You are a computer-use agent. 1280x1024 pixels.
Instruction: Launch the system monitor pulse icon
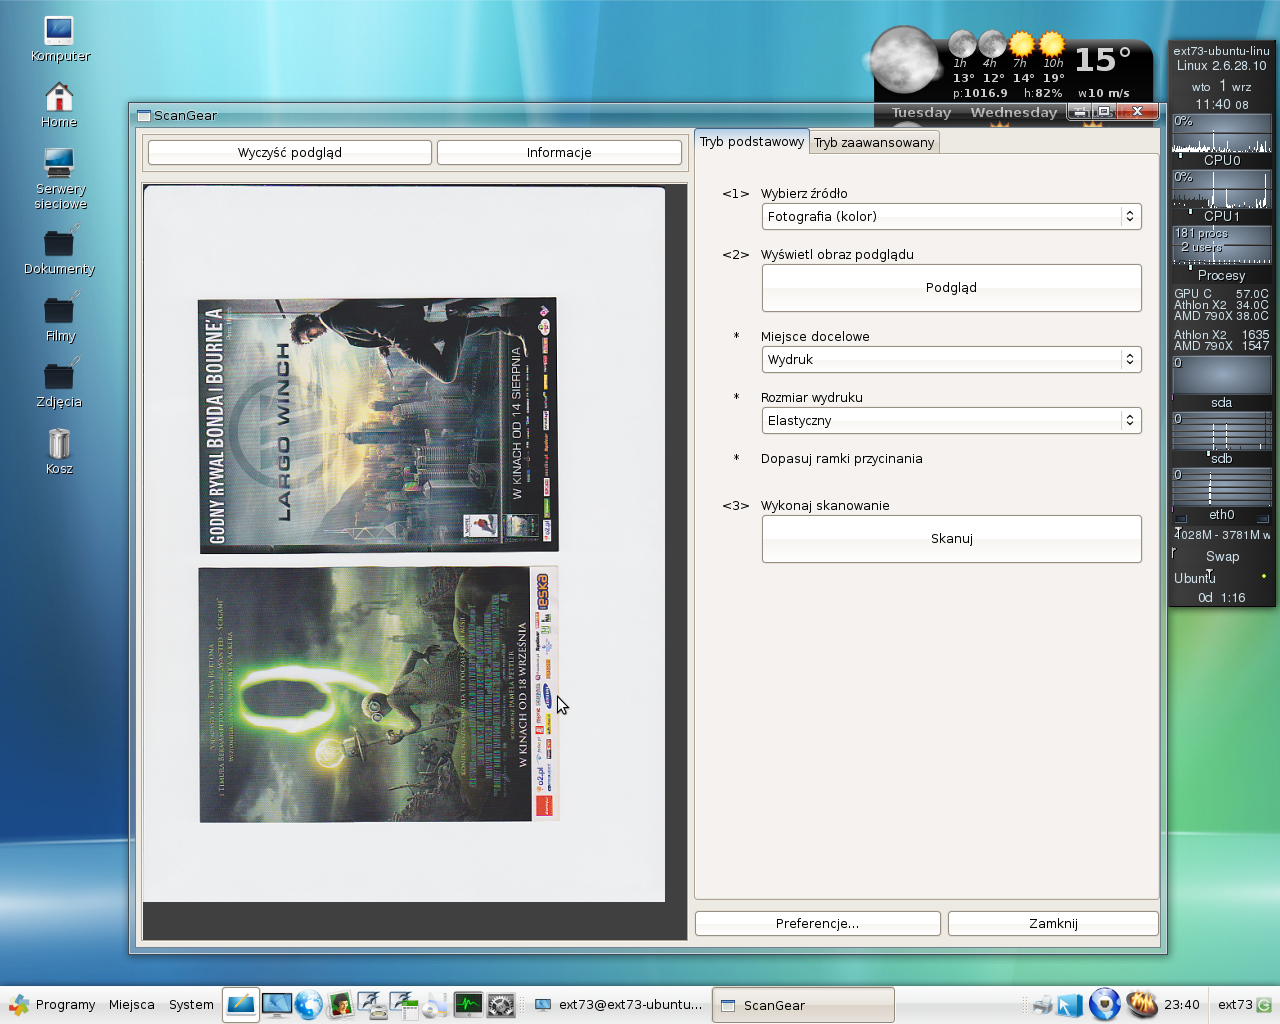point(468,1005)
